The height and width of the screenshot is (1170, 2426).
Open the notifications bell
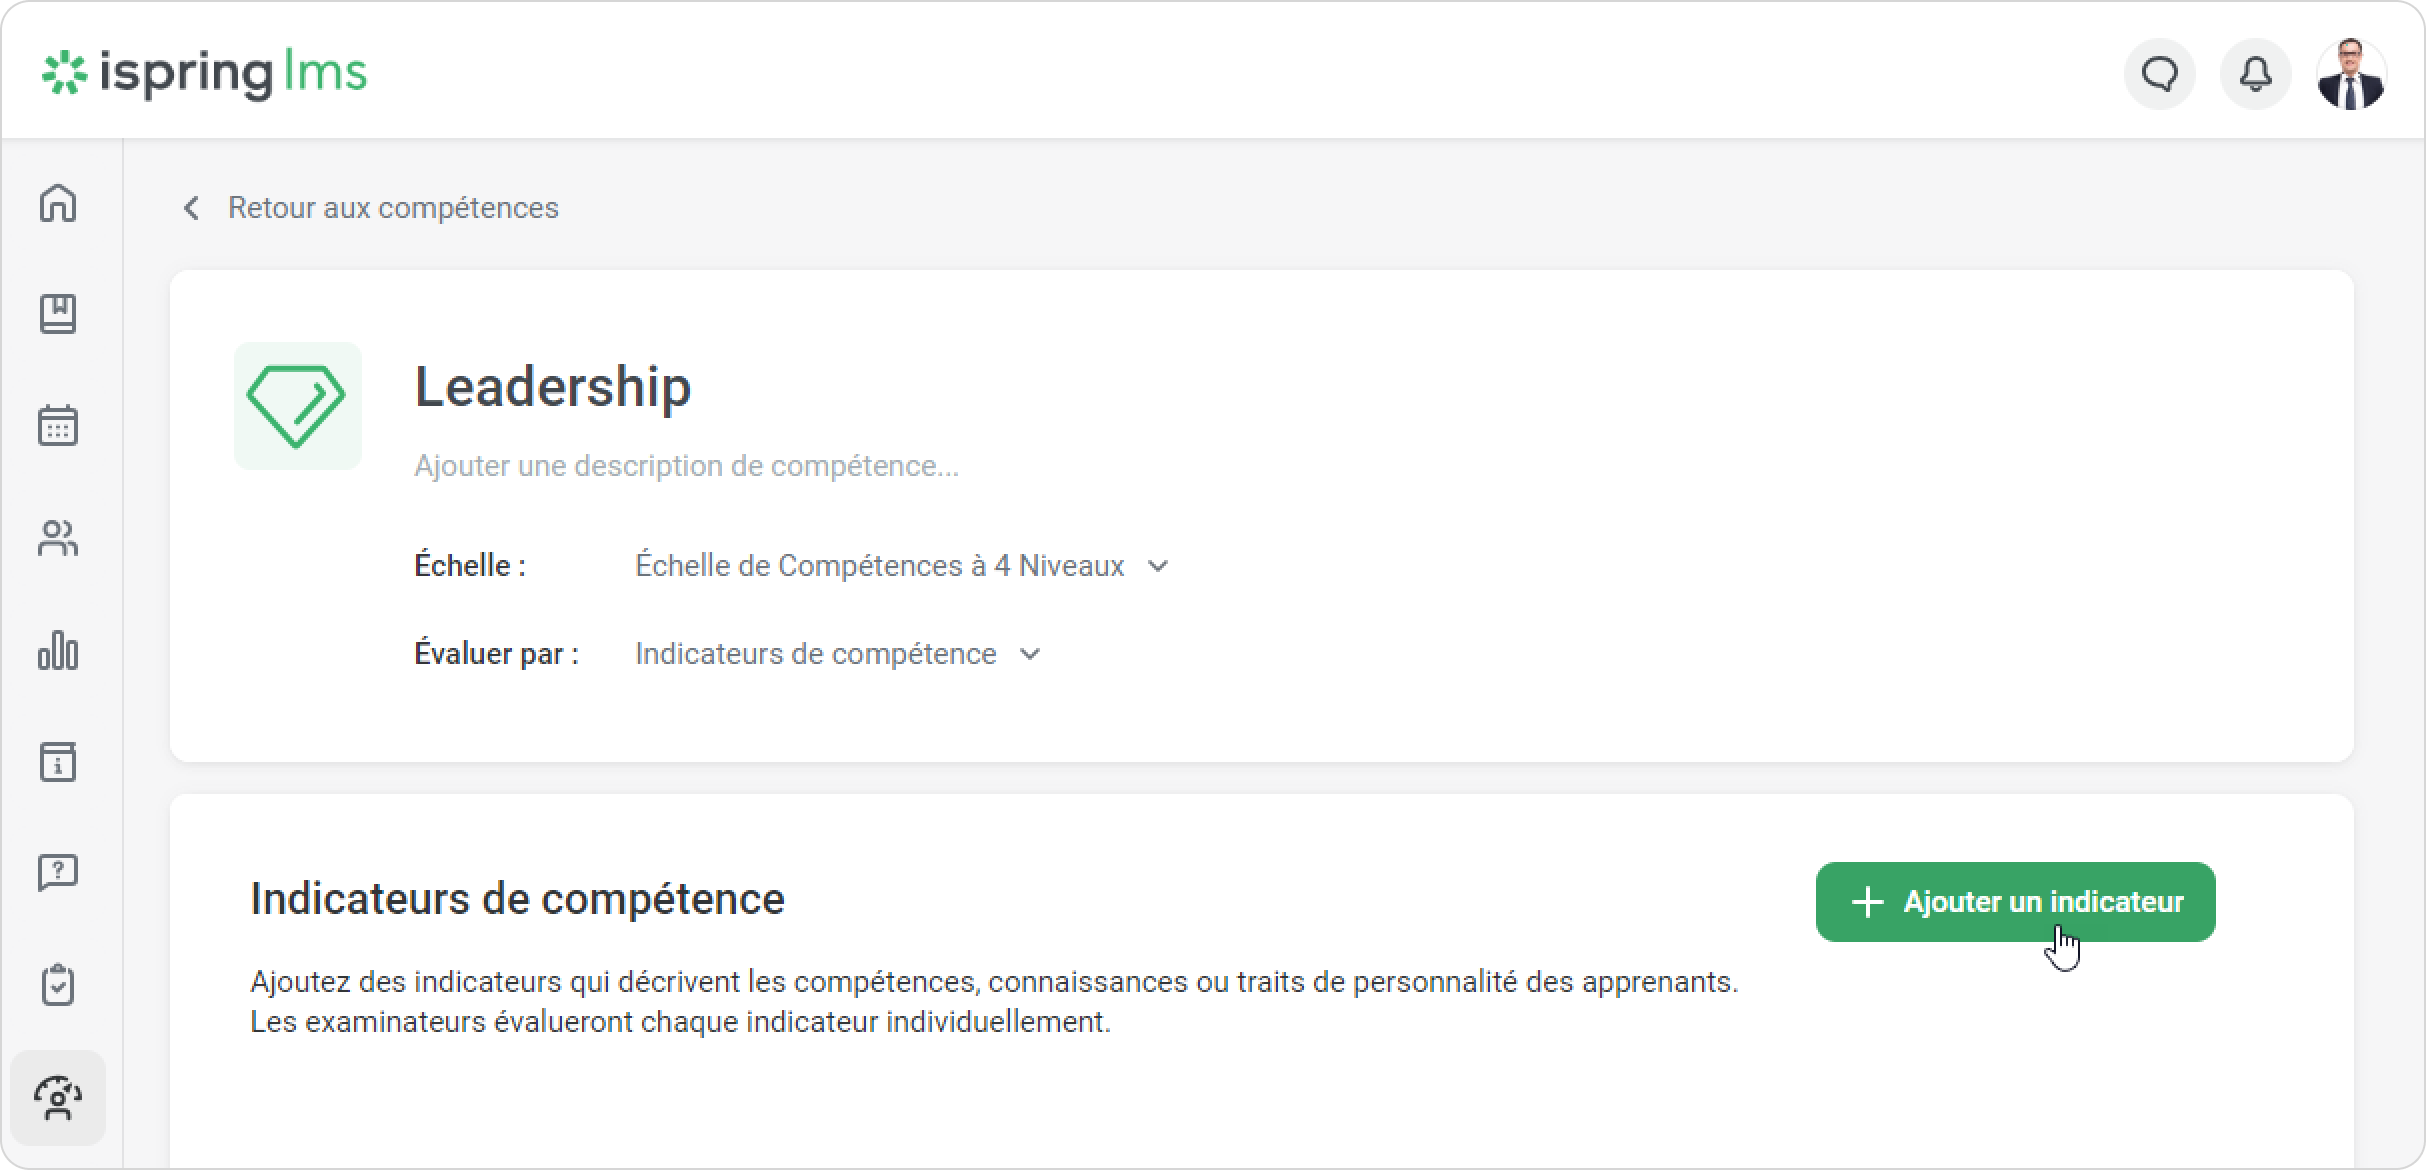click(x=2255, y=74)
